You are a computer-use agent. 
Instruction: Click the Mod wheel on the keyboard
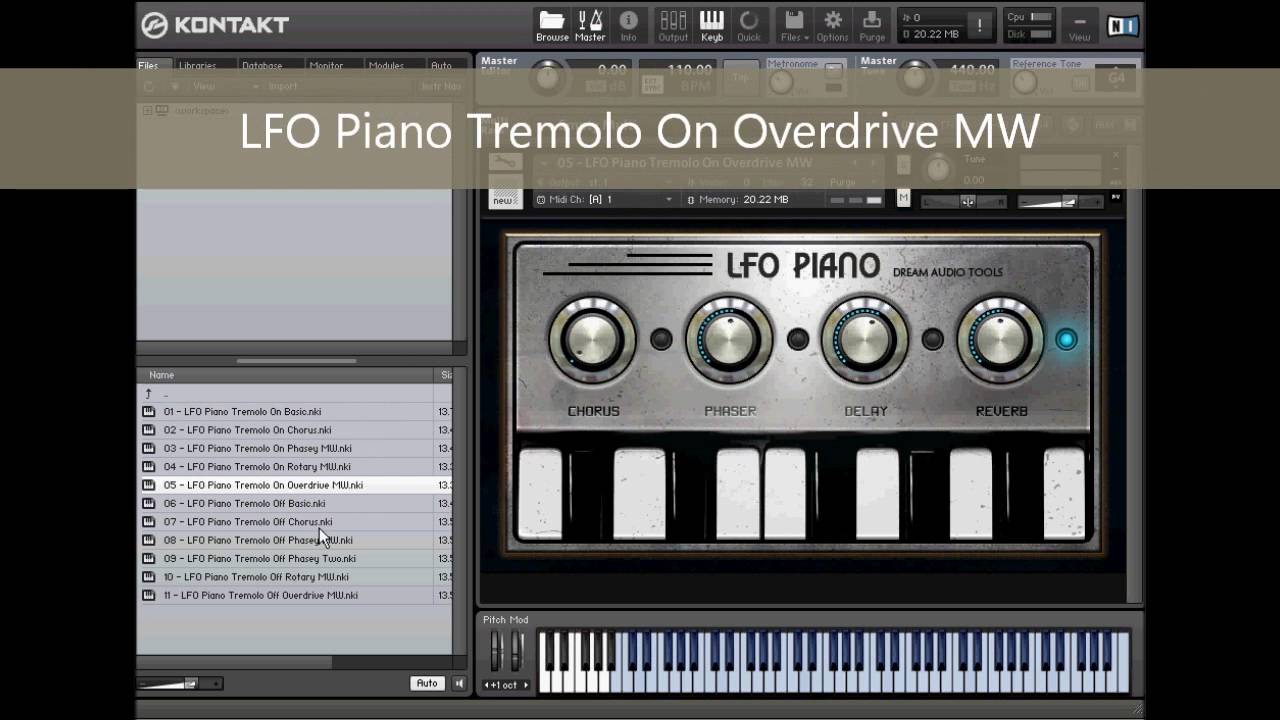516,651
